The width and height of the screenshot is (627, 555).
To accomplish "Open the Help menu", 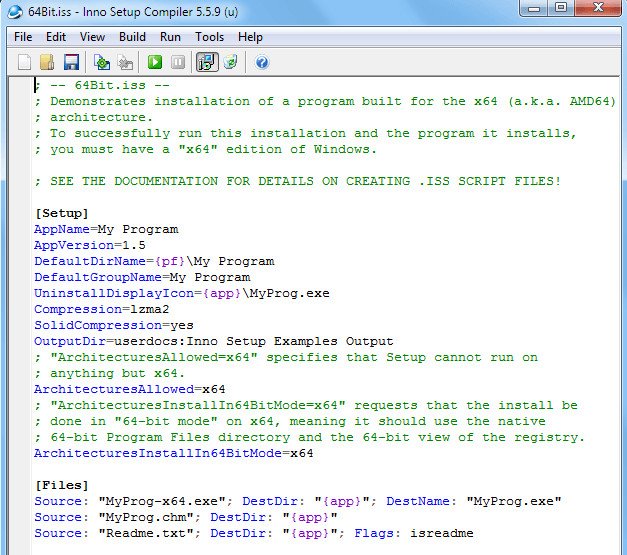I will click(x=250, y=37).
